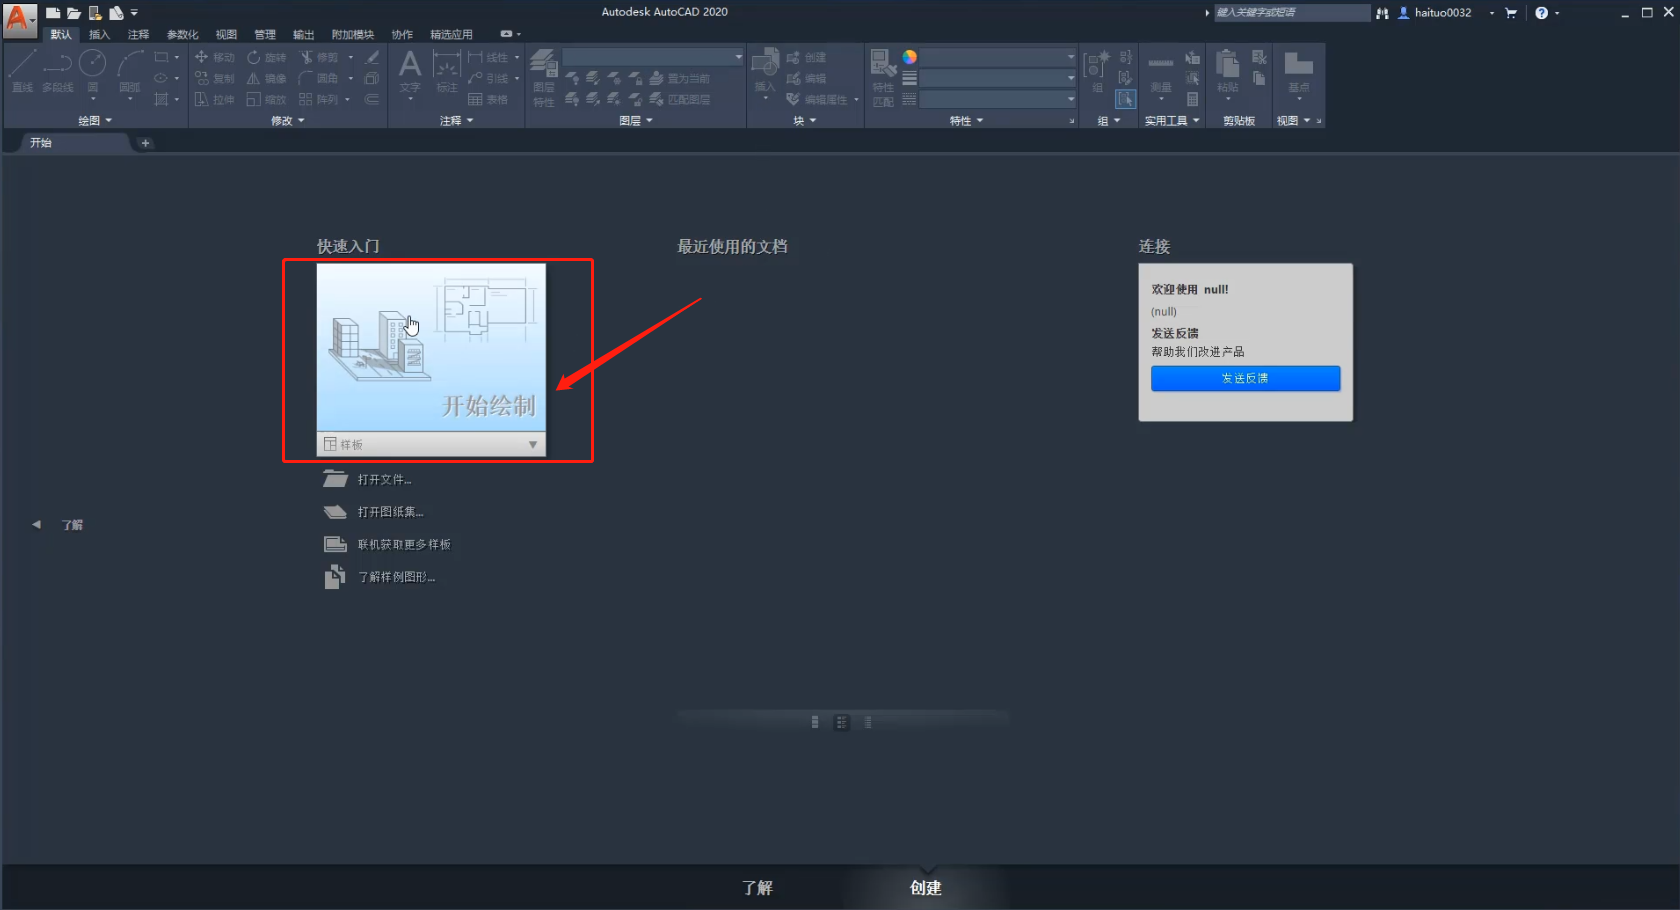Click the plus button for new drawing tab
Screen dimensions: 1680x910
point(145,143)
